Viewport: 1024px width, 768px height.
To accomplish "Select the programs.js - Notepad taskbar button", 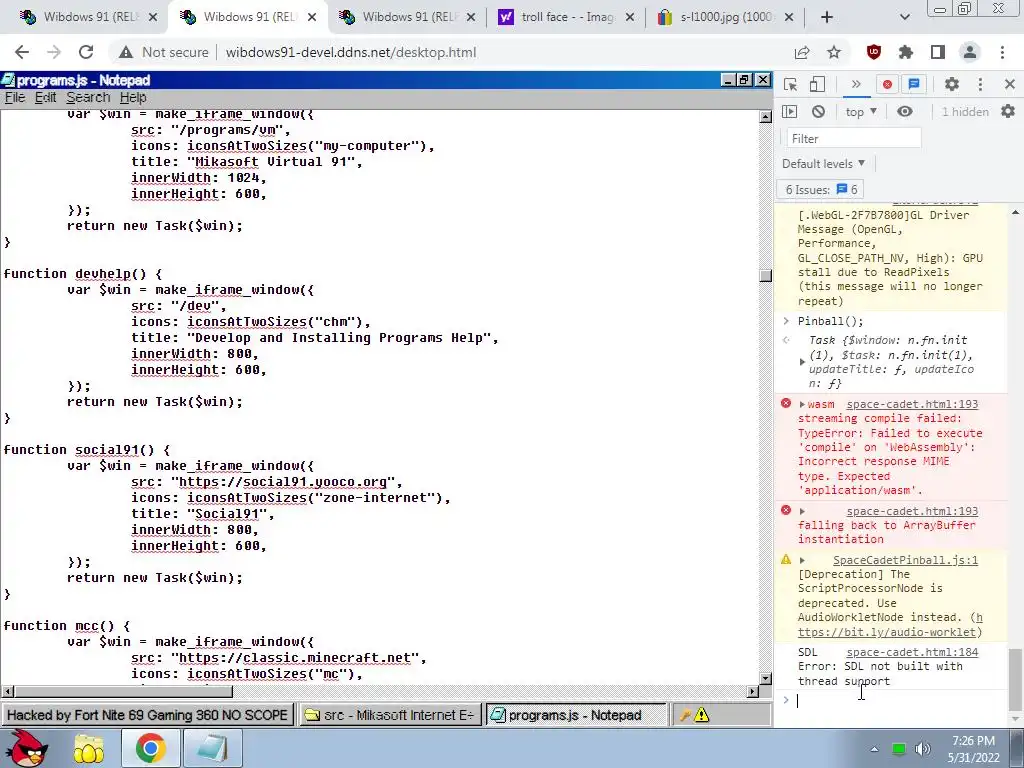I will tap(575, 715).
